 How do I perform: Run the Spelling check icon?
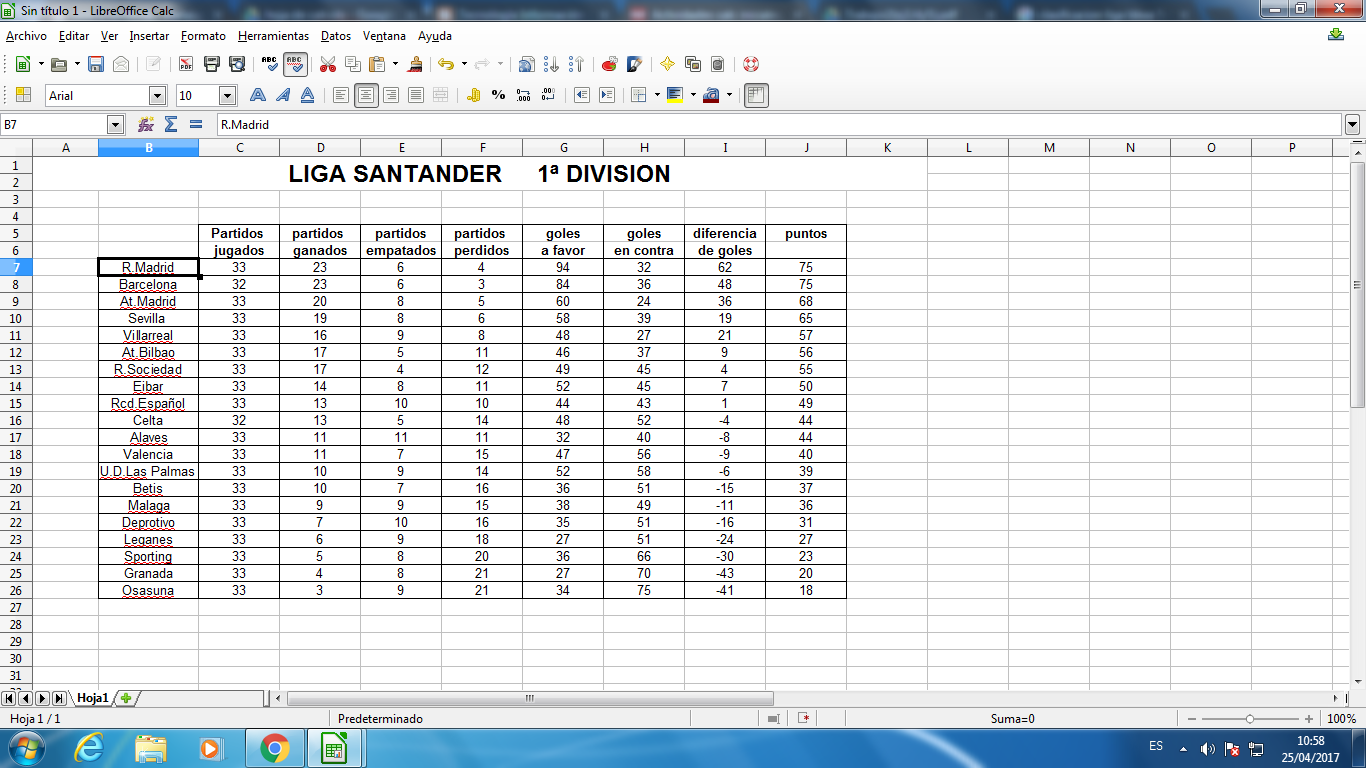tap(270, 64)
